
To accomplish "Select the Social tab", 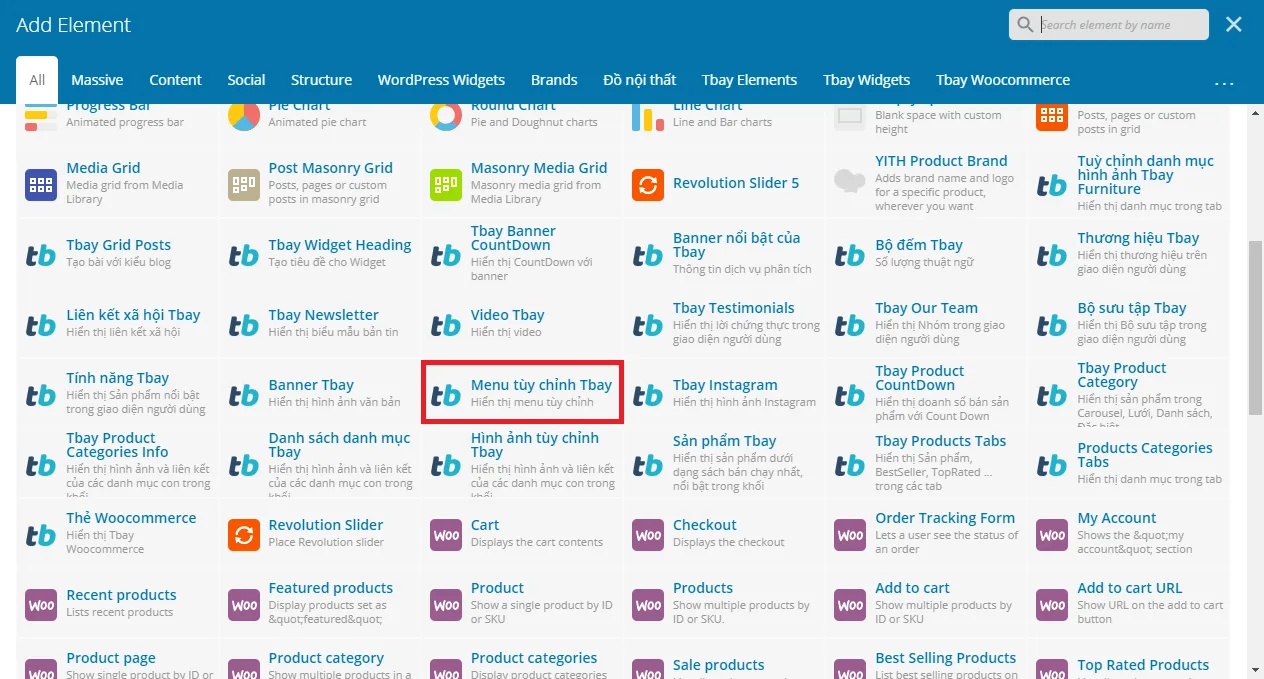I will point(246,80).
